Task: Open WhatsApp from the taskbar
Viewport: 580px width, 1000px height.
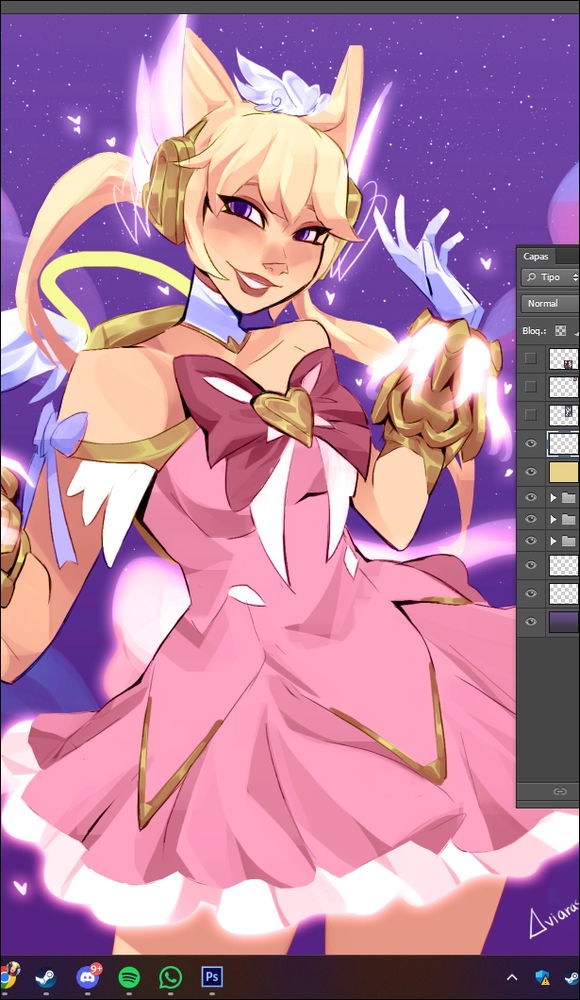Action: pyautogui.click(x=170, y=977)
